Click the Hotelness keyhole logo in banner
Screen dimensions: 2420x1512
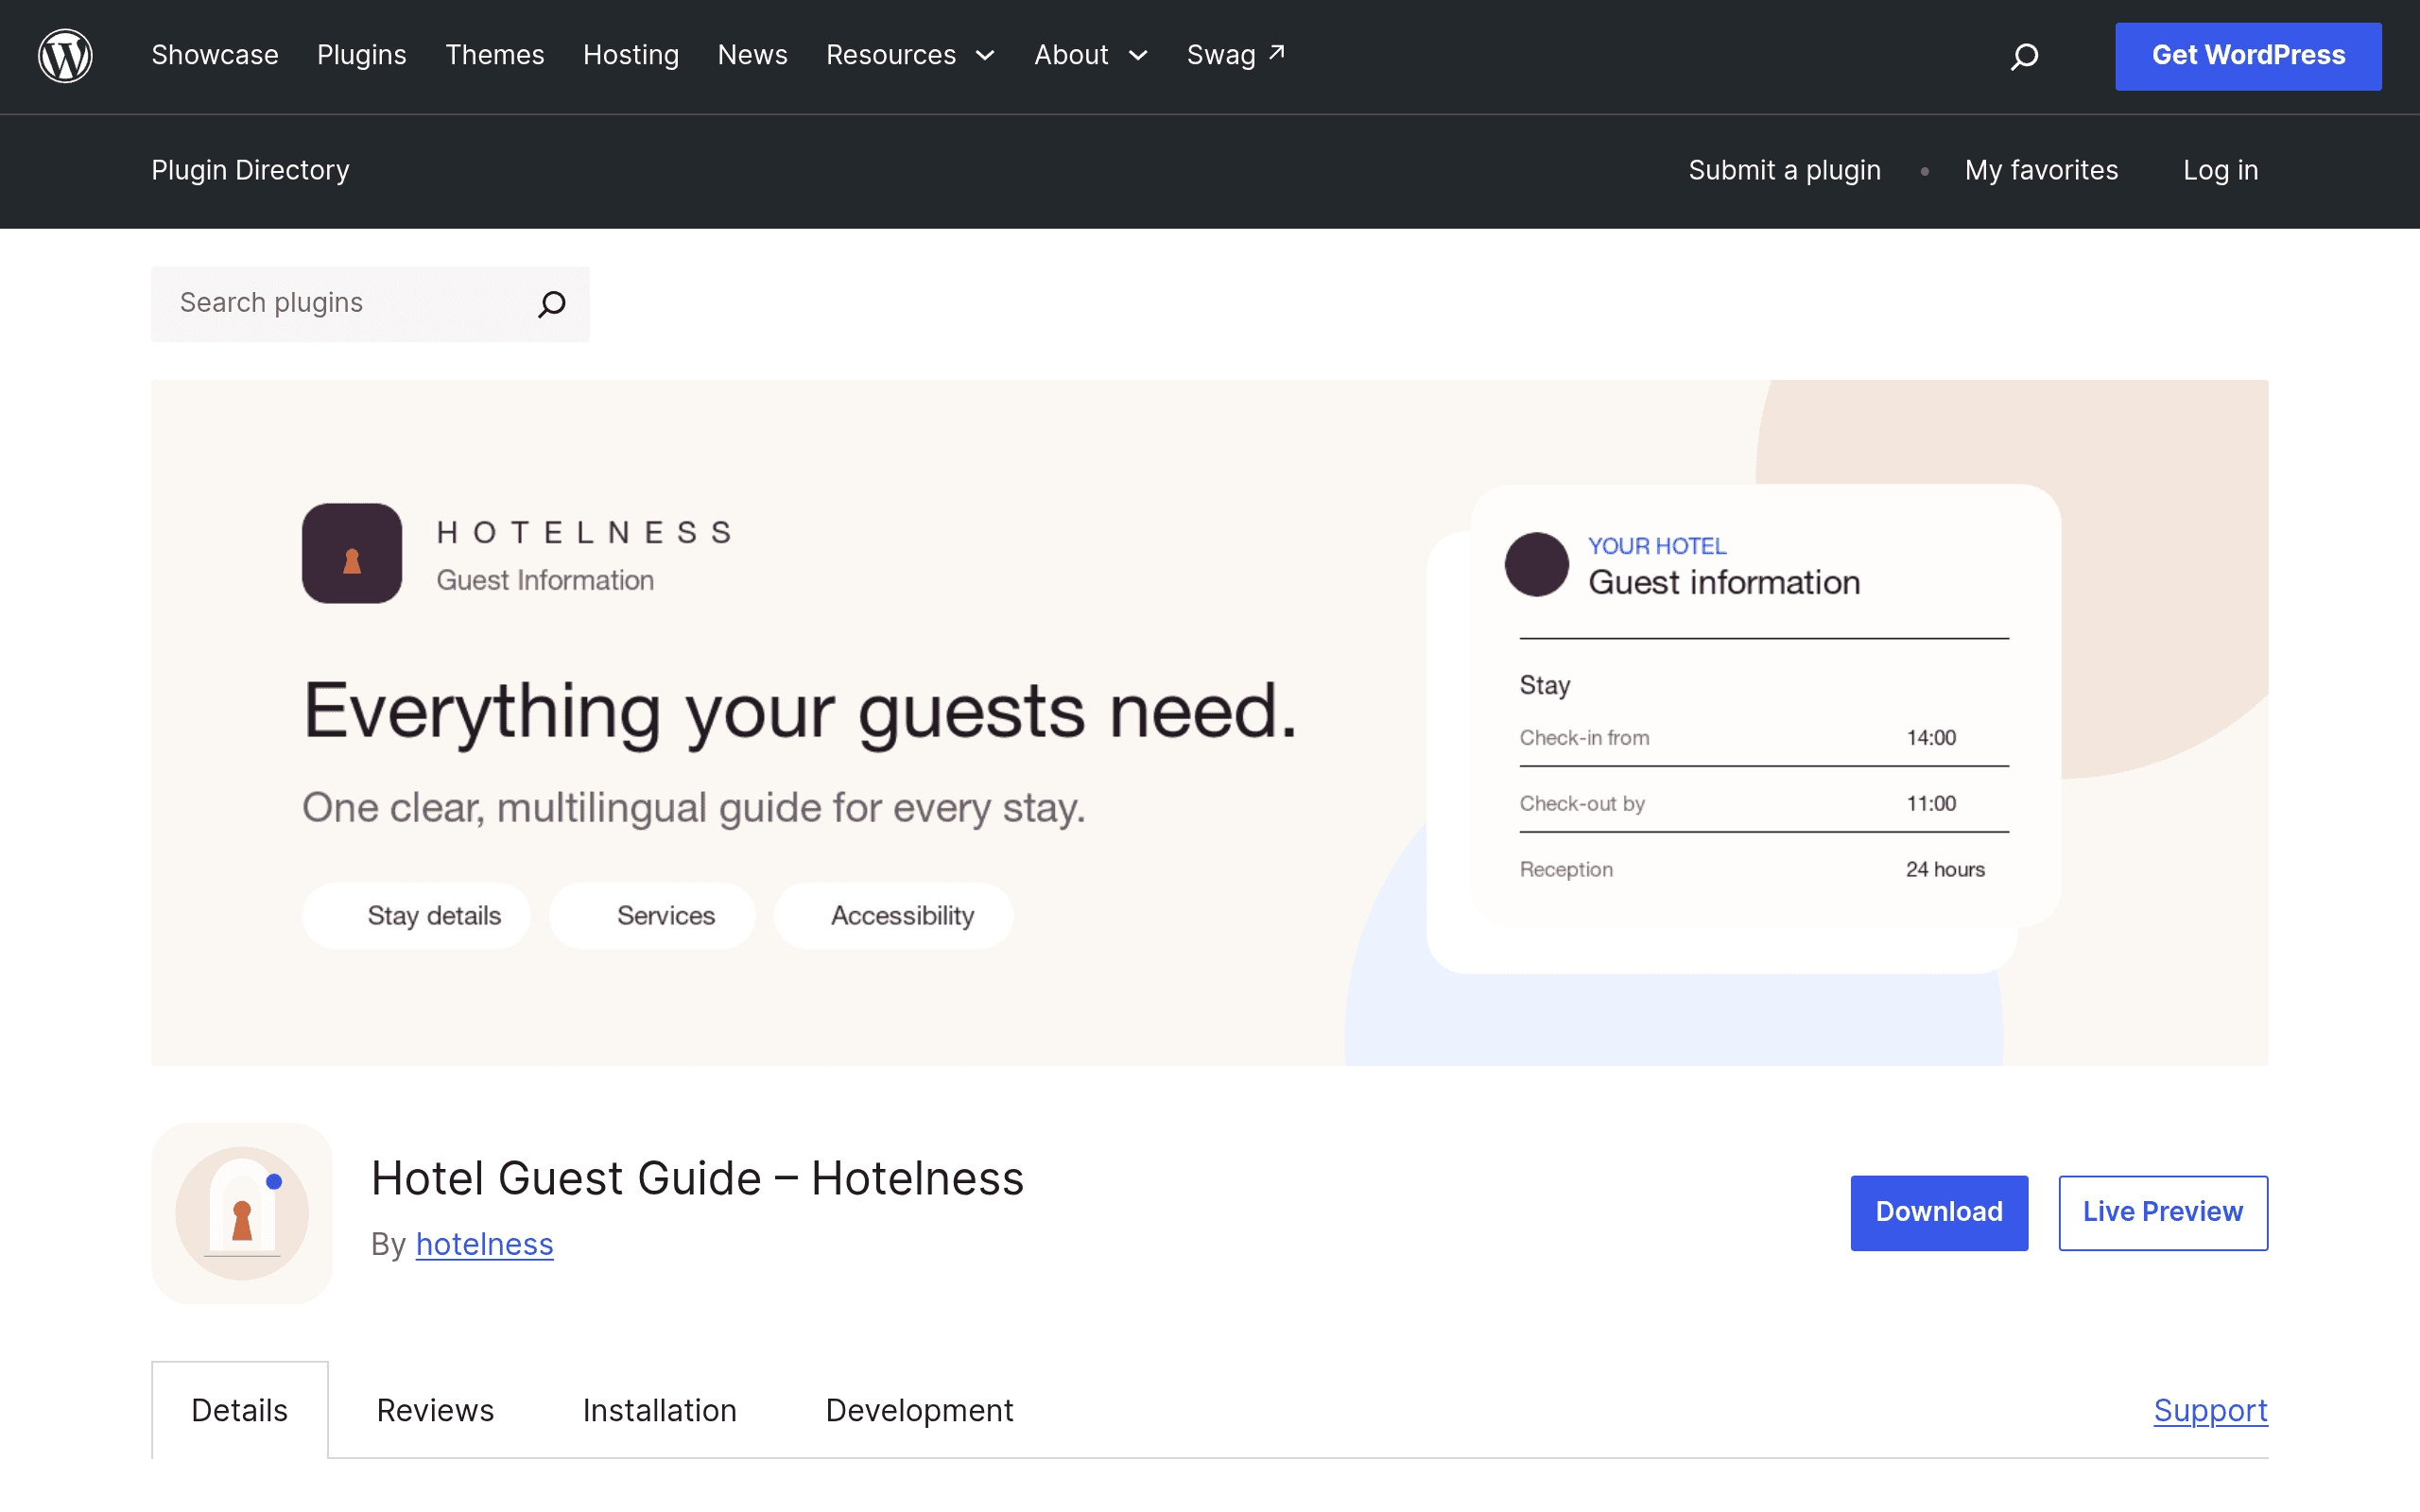coord(352,553)
